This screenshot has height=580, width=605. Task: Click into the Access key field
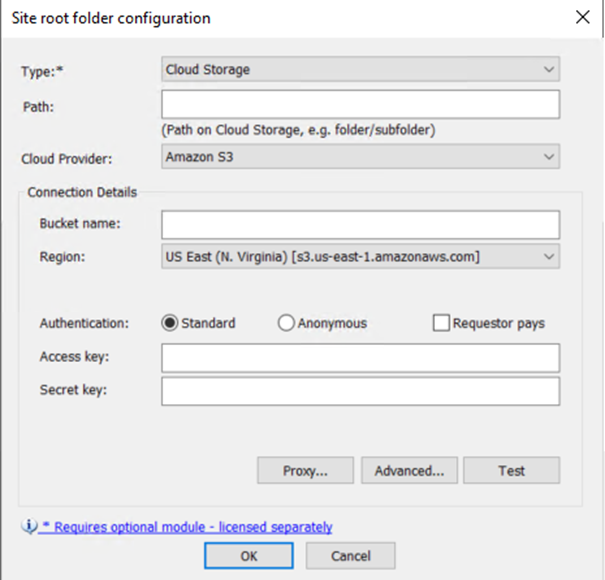tap(360, 358)
